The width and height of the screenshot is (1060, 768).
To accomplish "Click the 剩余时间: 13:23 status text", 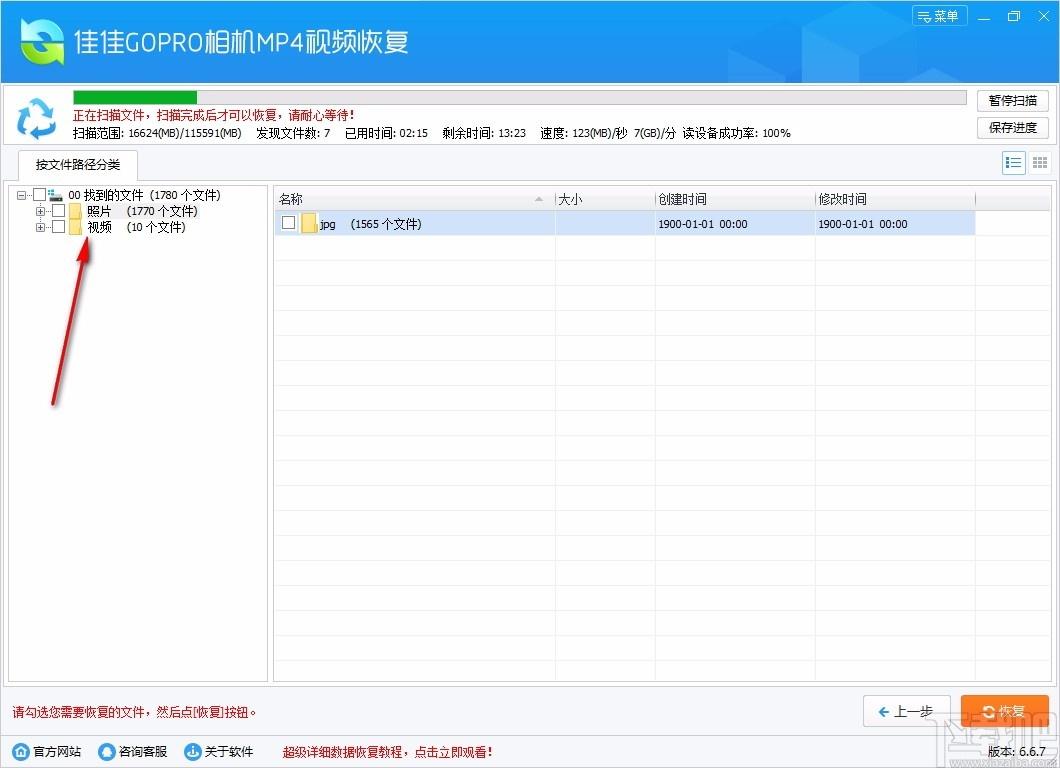I will [484, 133].
